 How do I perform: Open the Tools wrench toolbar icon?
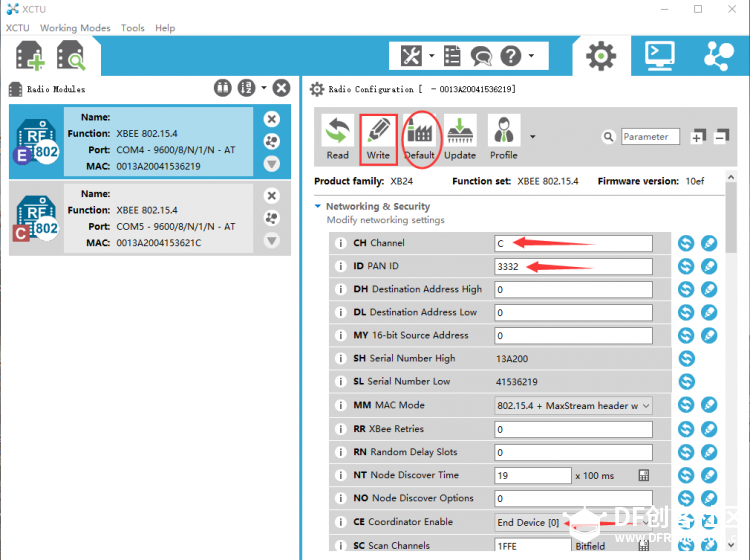click(x=411, y=56)
